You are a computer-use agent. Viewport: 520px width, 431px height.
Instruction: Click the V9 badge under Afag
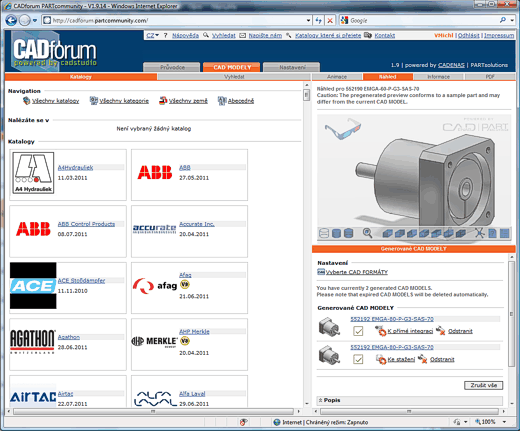185,285
